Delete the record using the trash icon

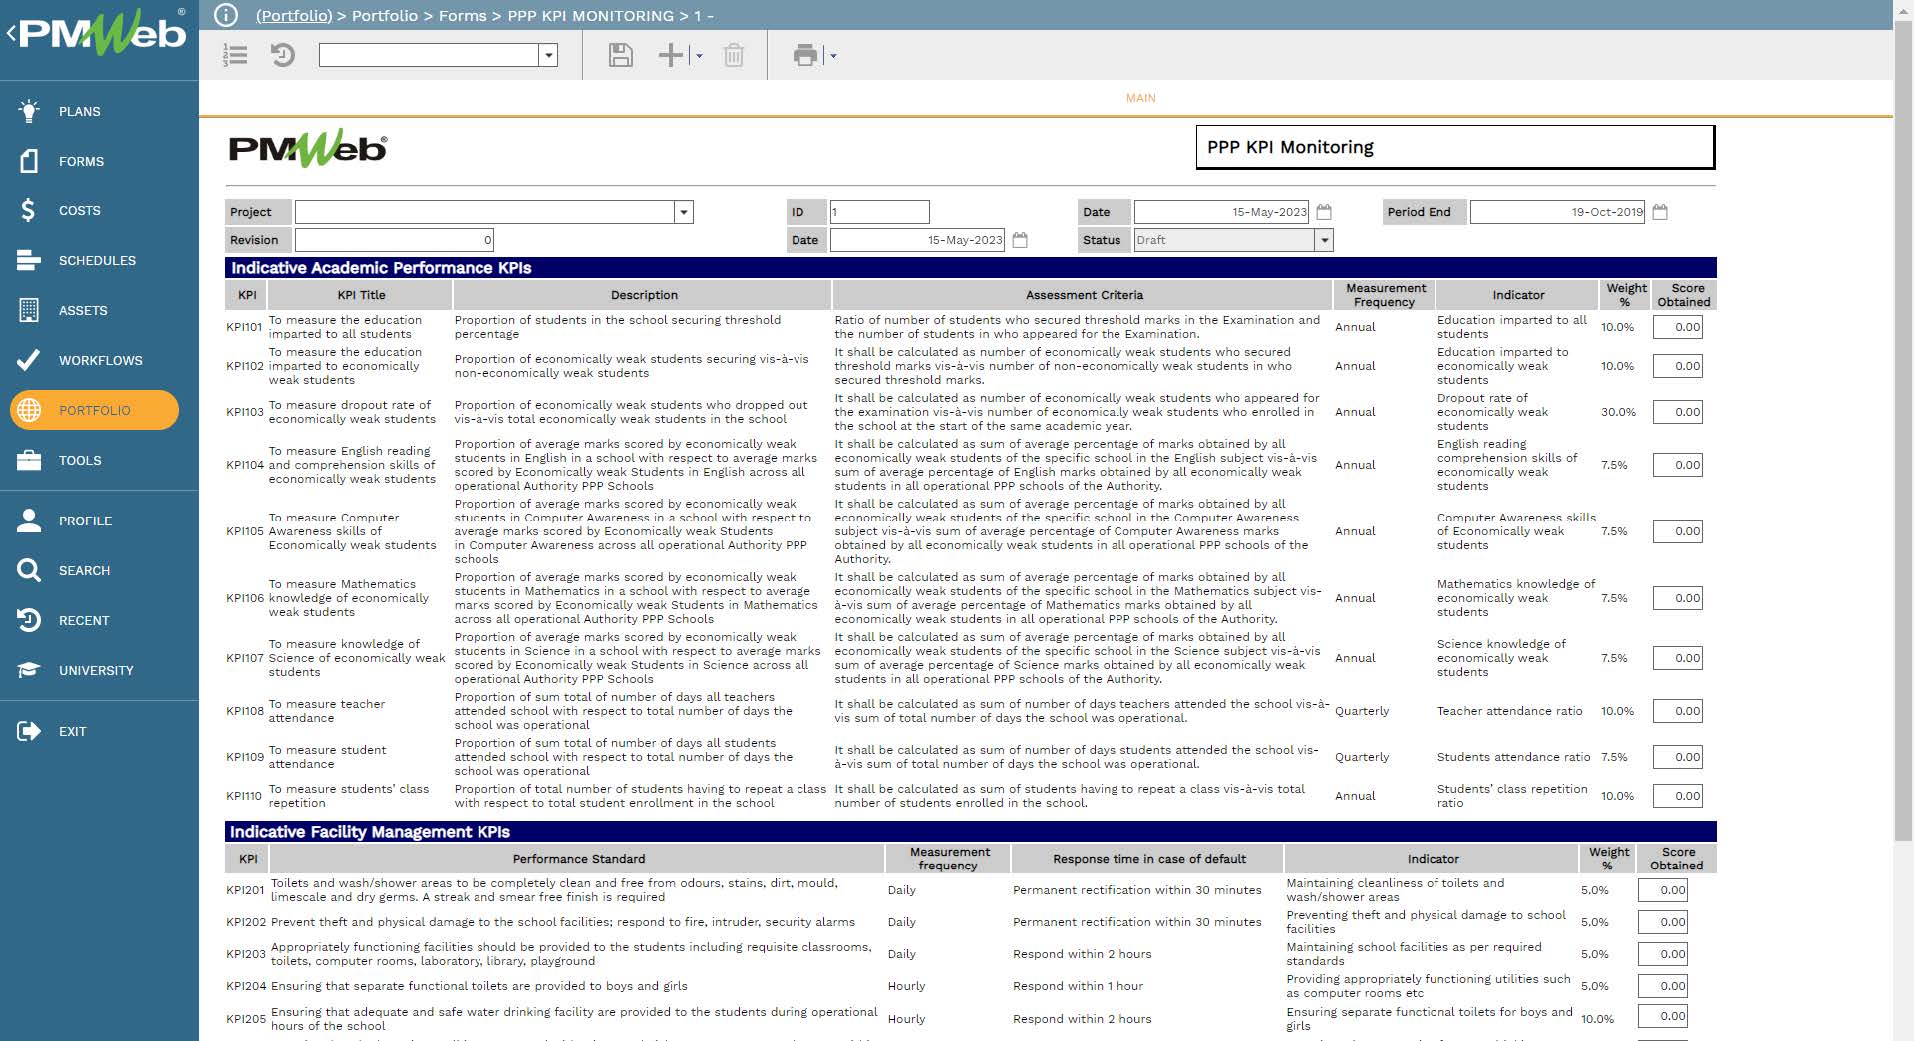point(734,55)
